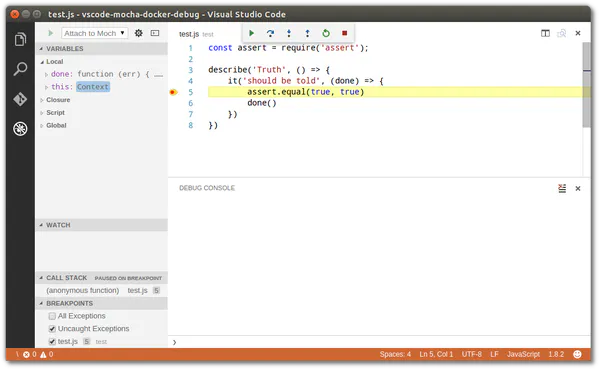
Task: Step into in debug toolbar
Action: (x=289, y=33)
